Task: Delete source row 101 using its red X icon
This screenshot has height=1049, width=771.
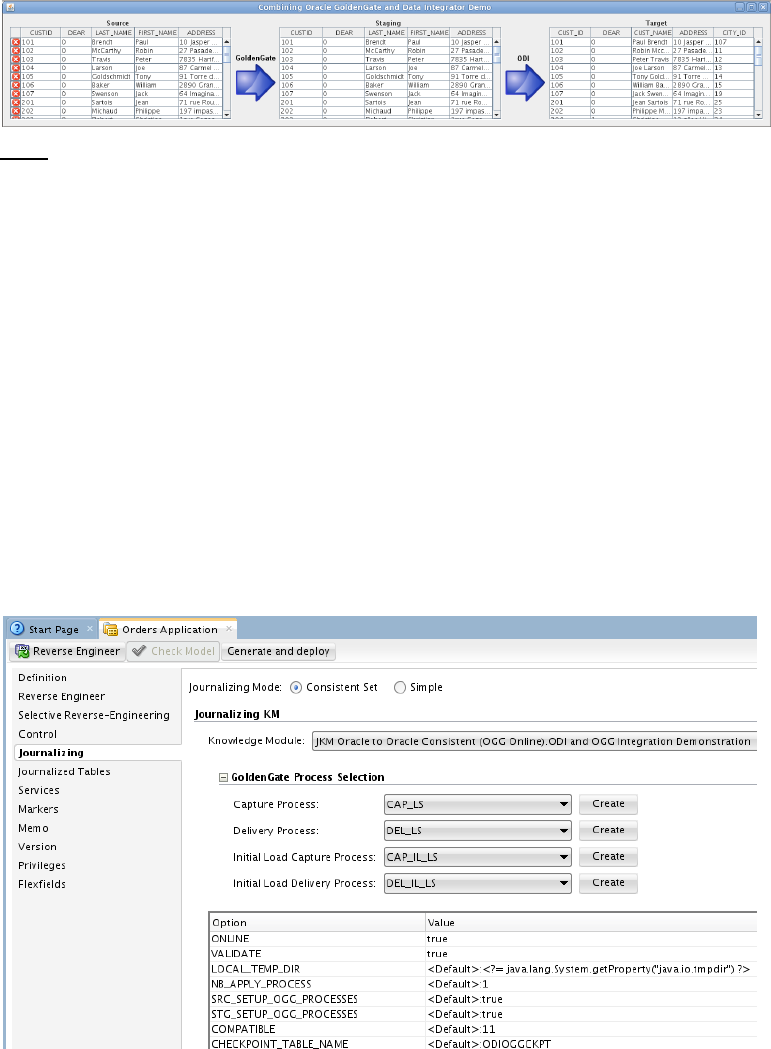Action: 16,42
